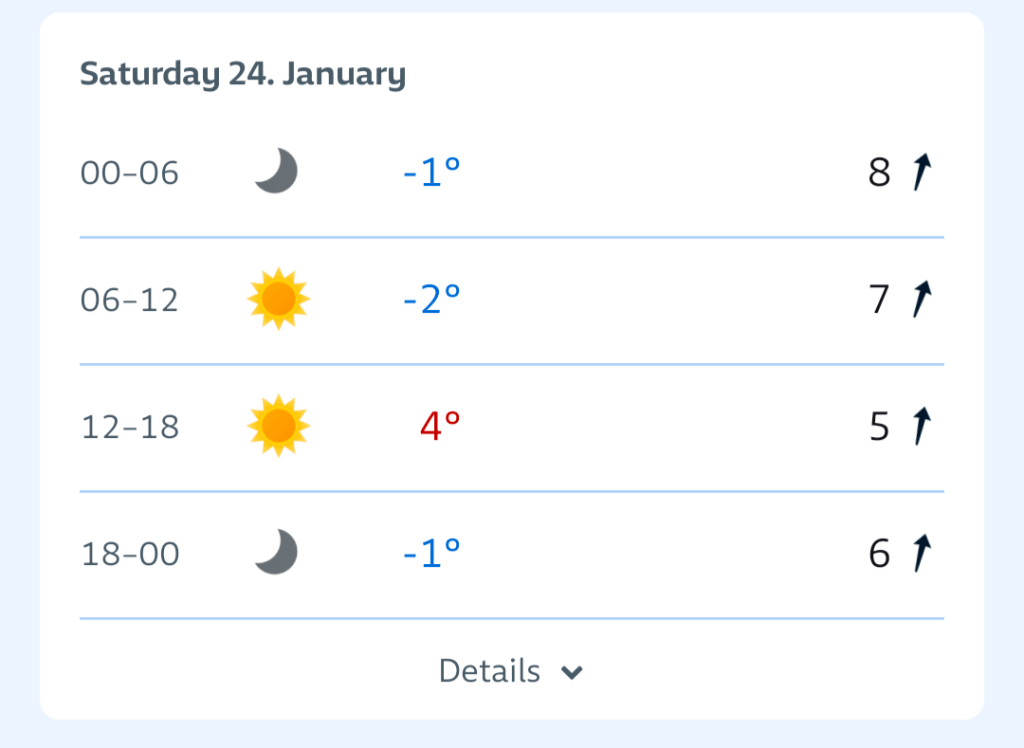Click the wind arrow beside speed 6
Screen dimensions: 1024x748
(922, 553)
